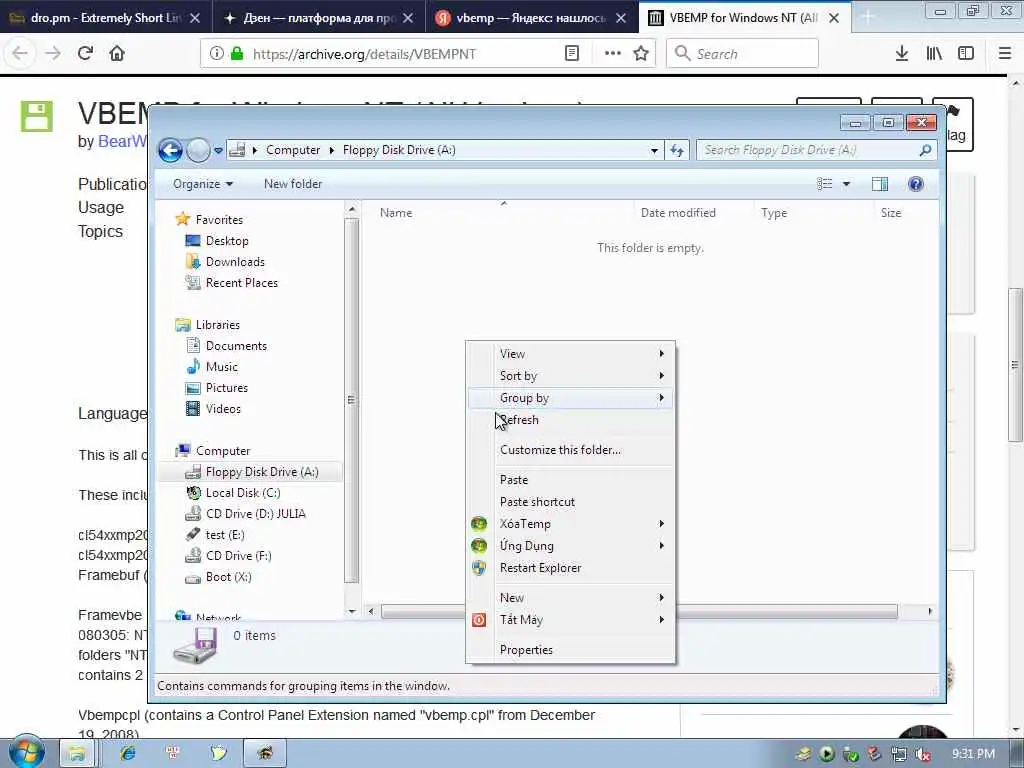
Task: Choose Paste shortcut
Action: (571, 502)
